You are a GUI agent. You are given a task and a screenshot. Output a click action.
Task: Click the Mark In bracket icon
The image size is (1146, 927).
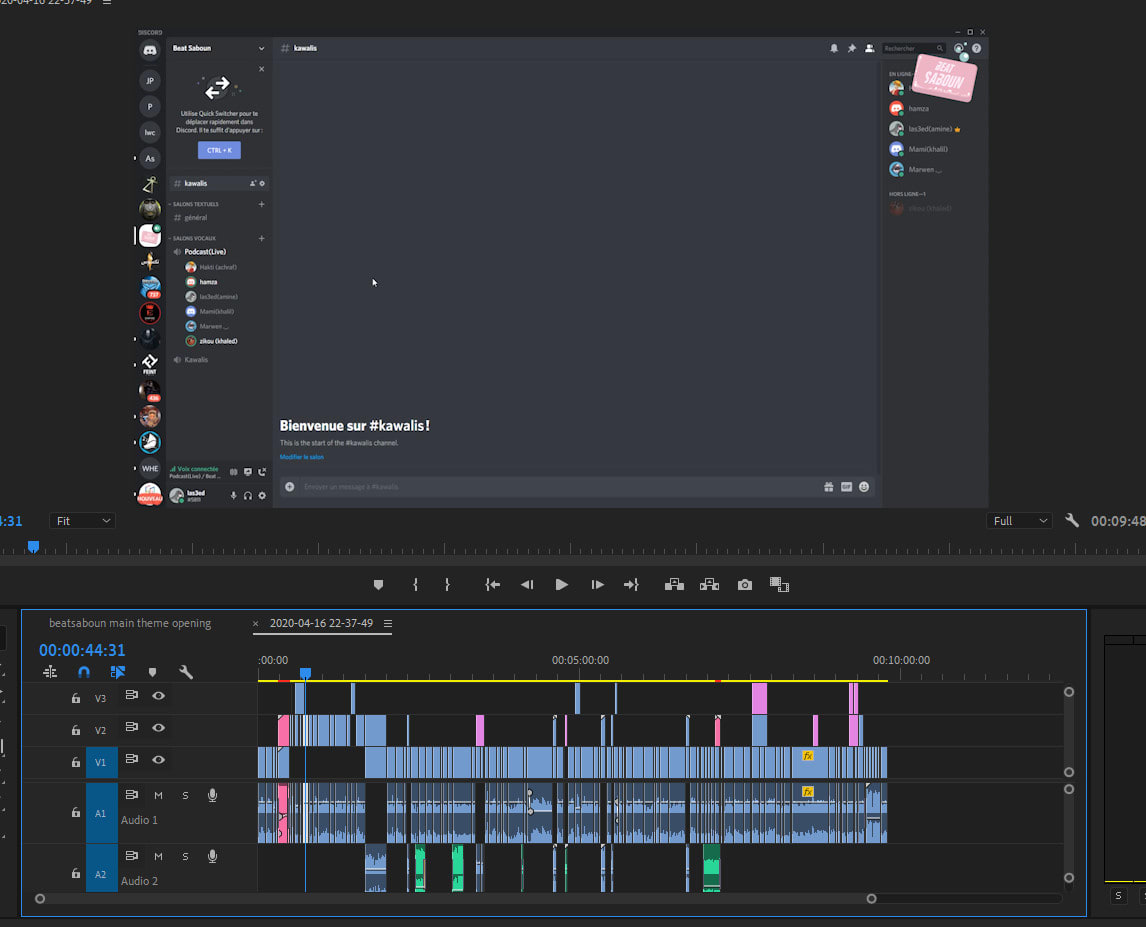[415, 585]
